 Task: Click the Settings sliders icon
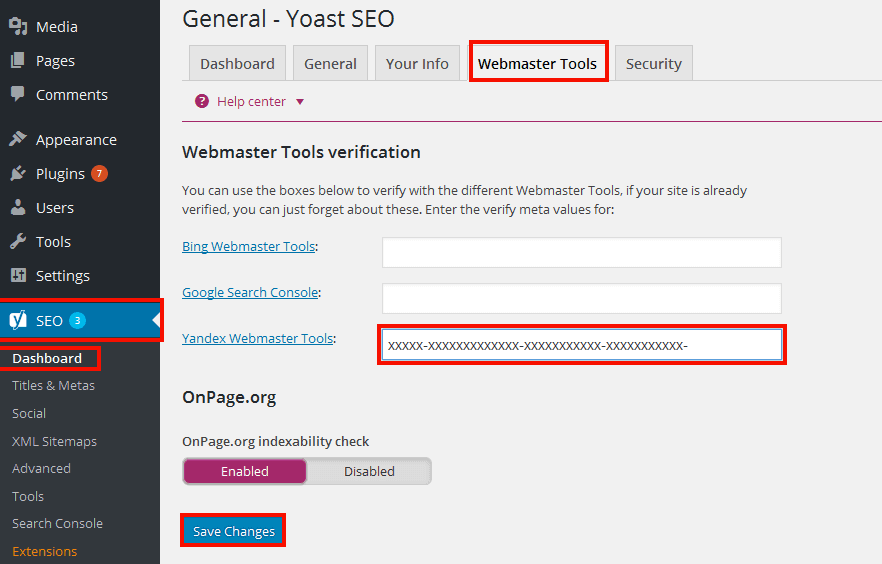tap(18, 275)
